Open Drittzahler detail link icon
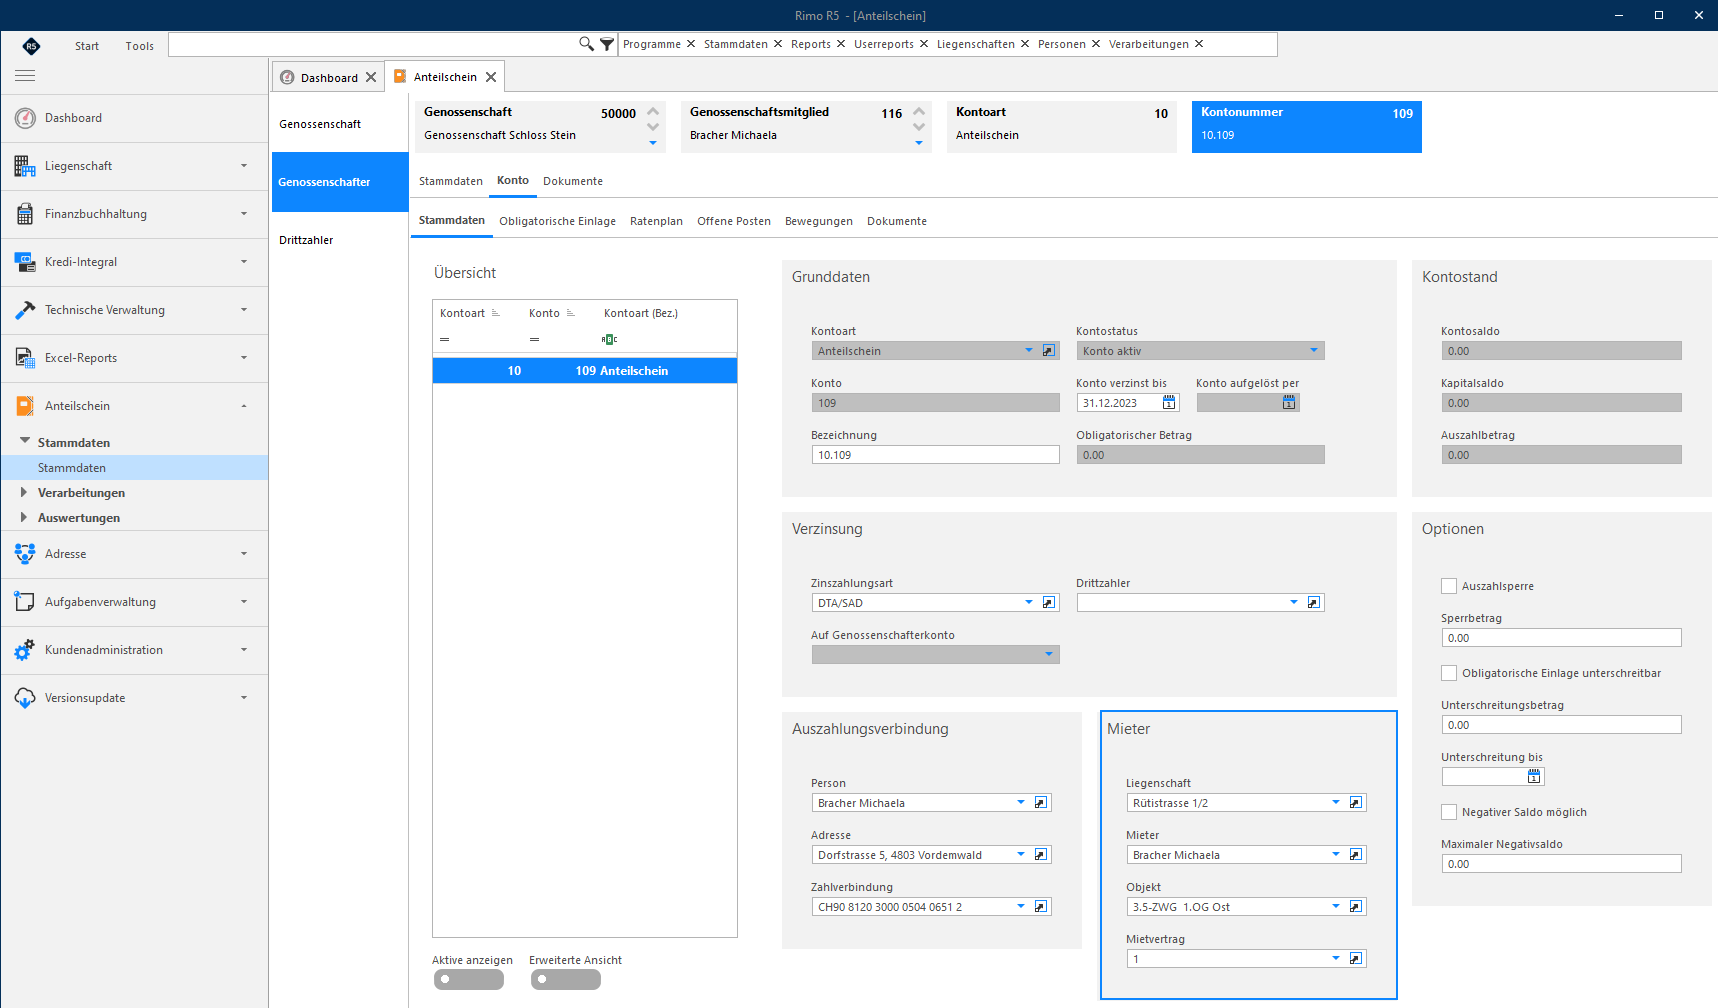Viewport: 1718px width, 1008px height. [x=1314, y=603]
